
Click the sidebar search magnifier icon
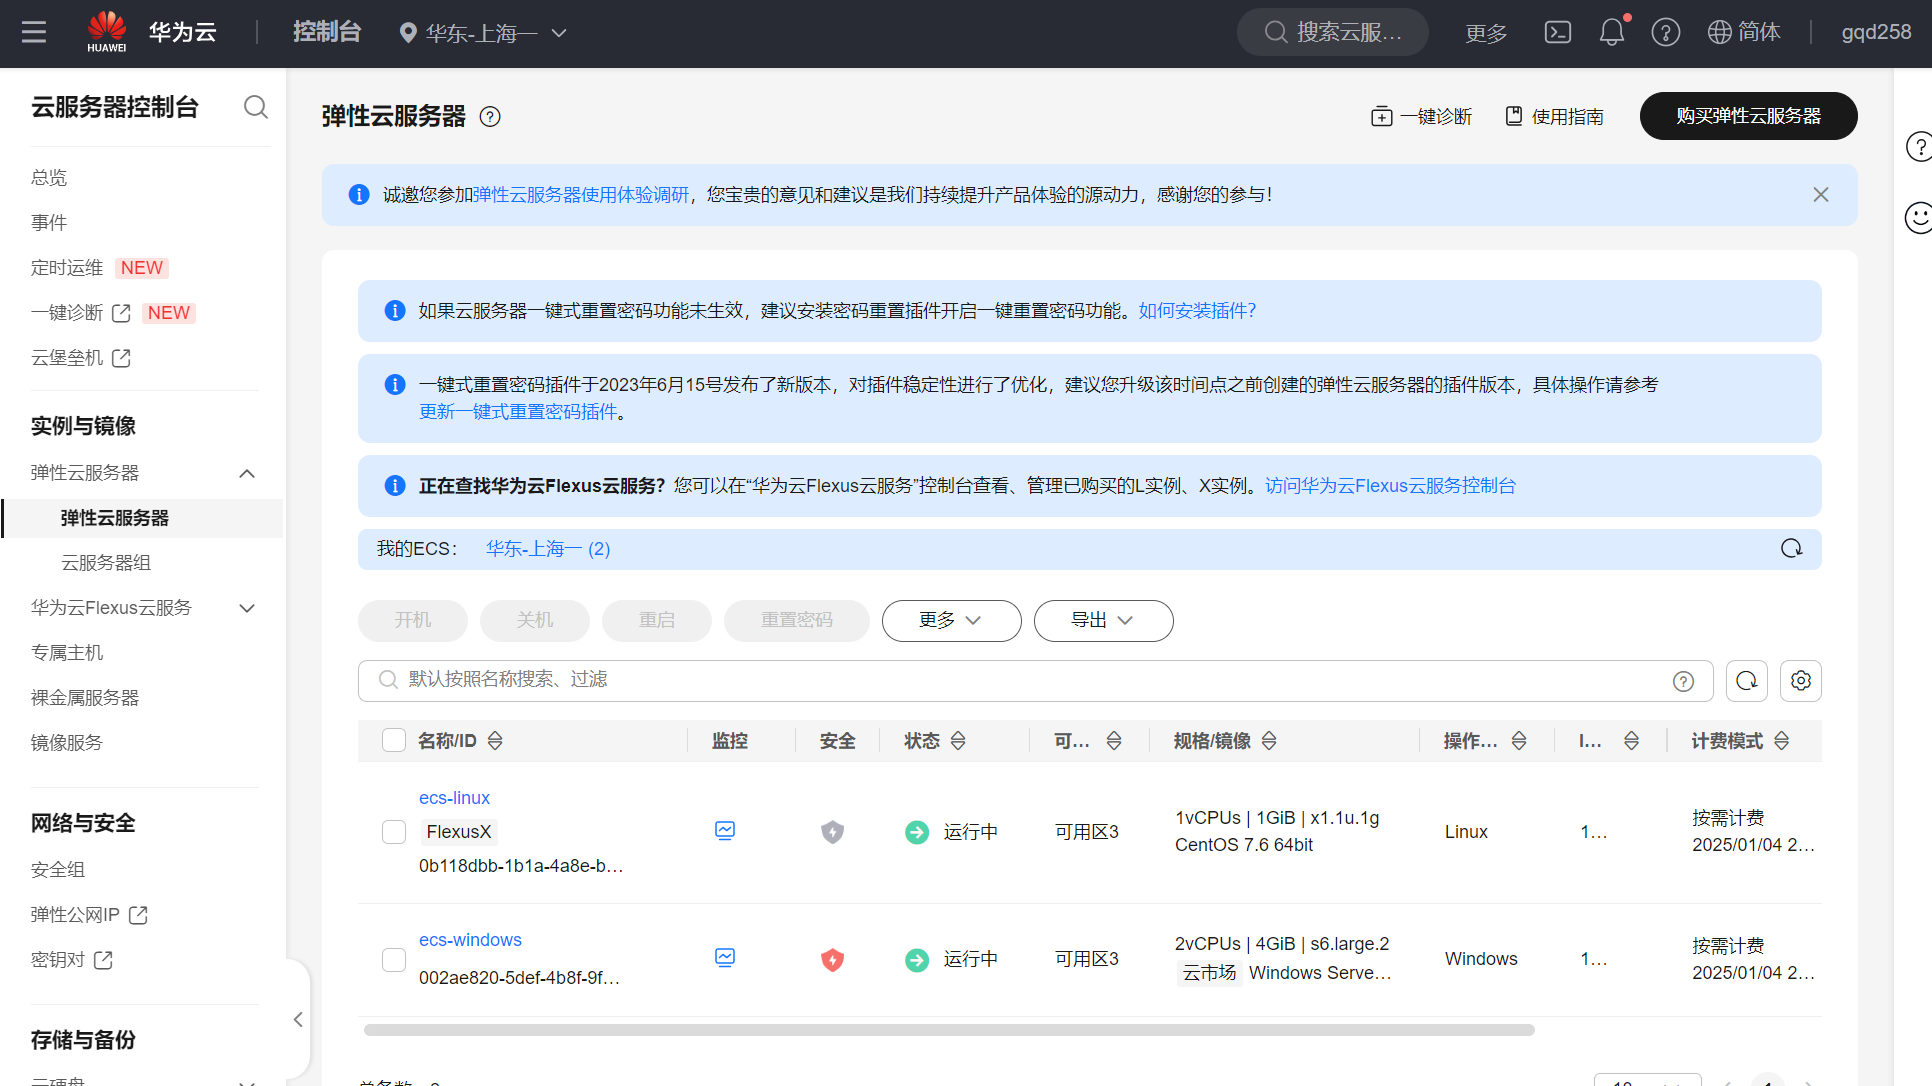[256, 107]
